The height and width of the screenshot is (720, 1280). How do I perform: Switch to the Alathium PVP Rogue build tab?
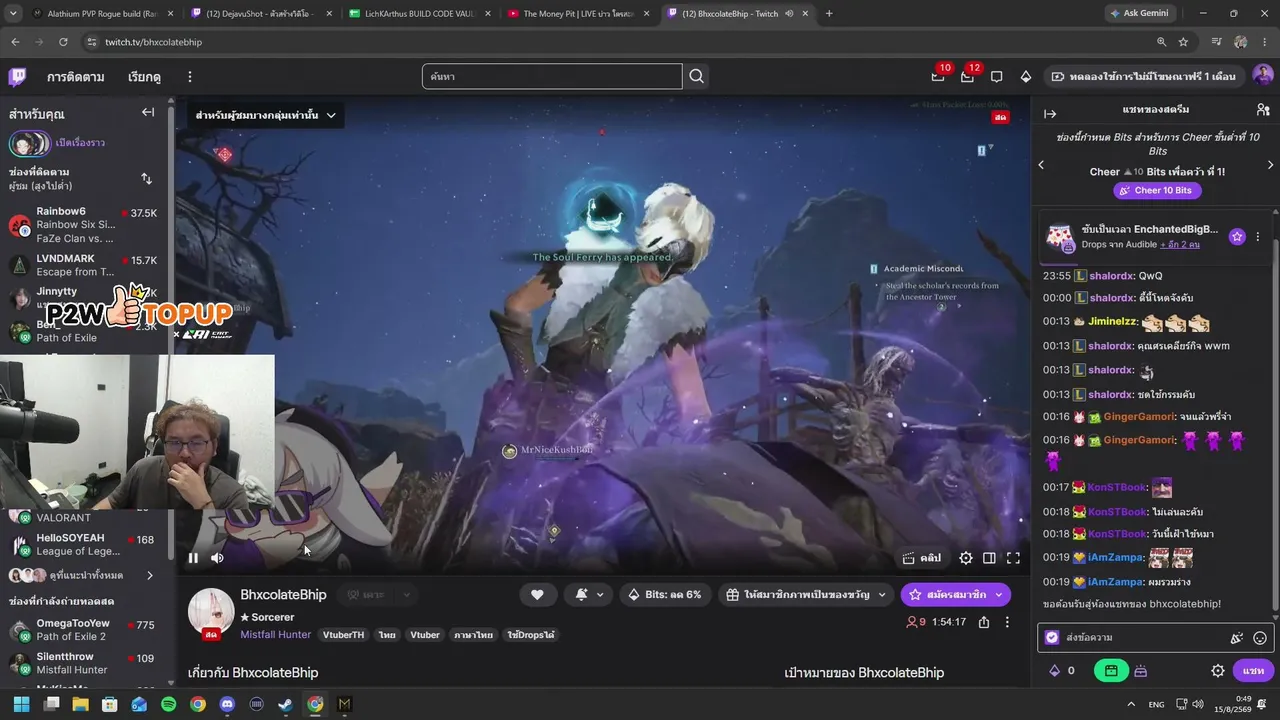95,14
